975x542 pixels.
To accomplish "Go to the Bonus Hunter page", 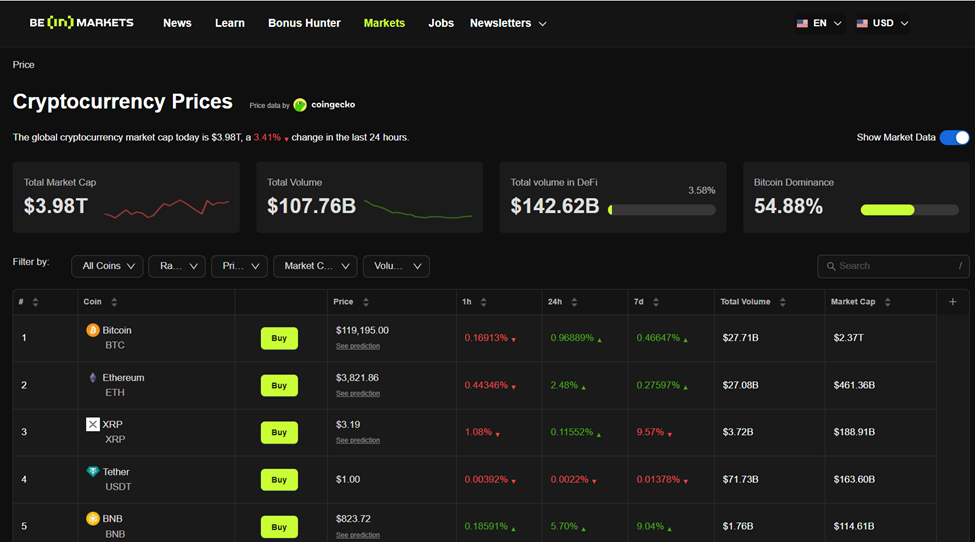I will tap(304, 23).
